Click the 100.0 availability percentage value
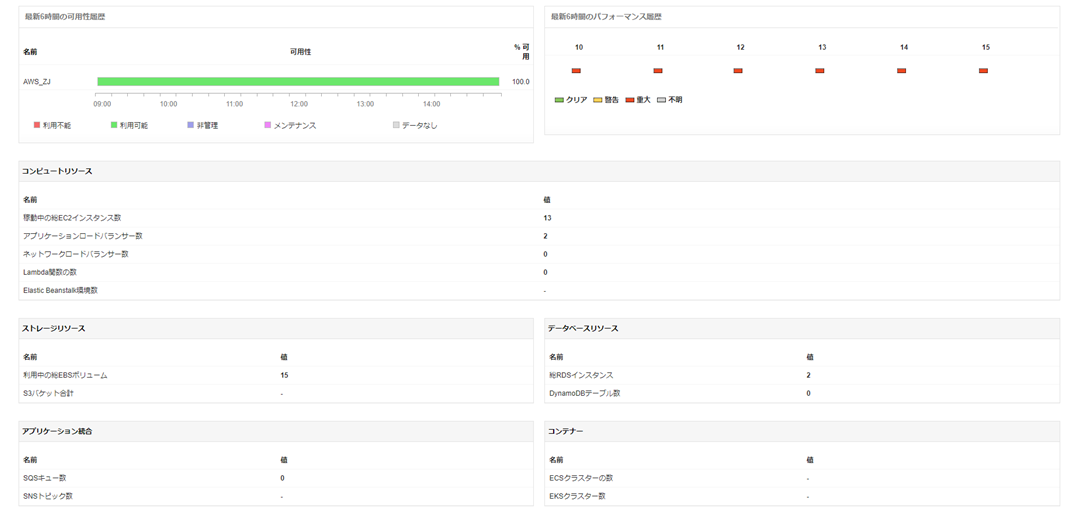The image size is (1069, 530). (x=520, y=82)
